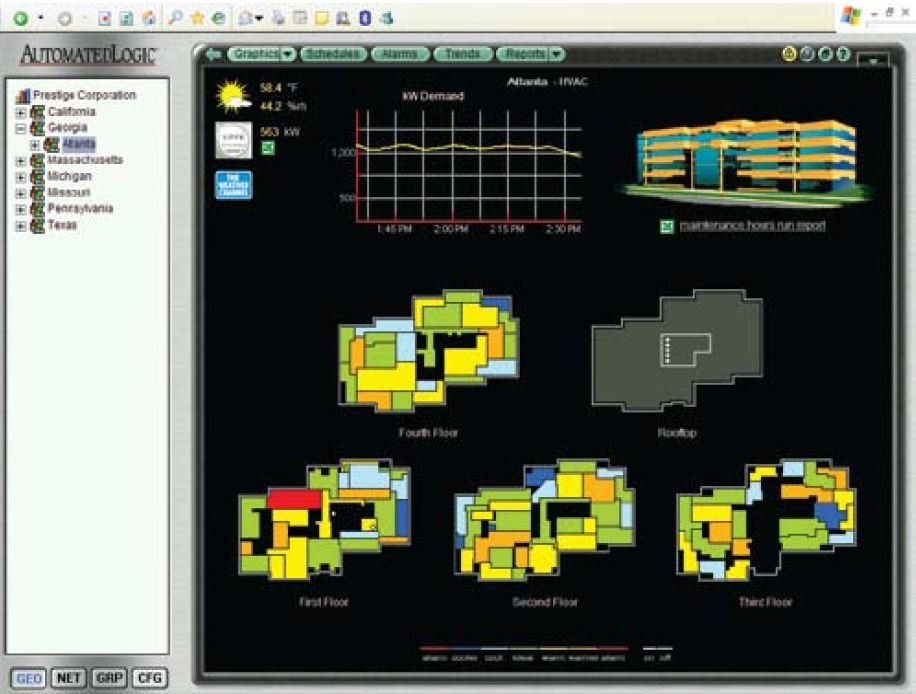The width and height of the screenshot is (916, 694).
Task: Select the Atlanta tree label
Action: click(79, 144)
